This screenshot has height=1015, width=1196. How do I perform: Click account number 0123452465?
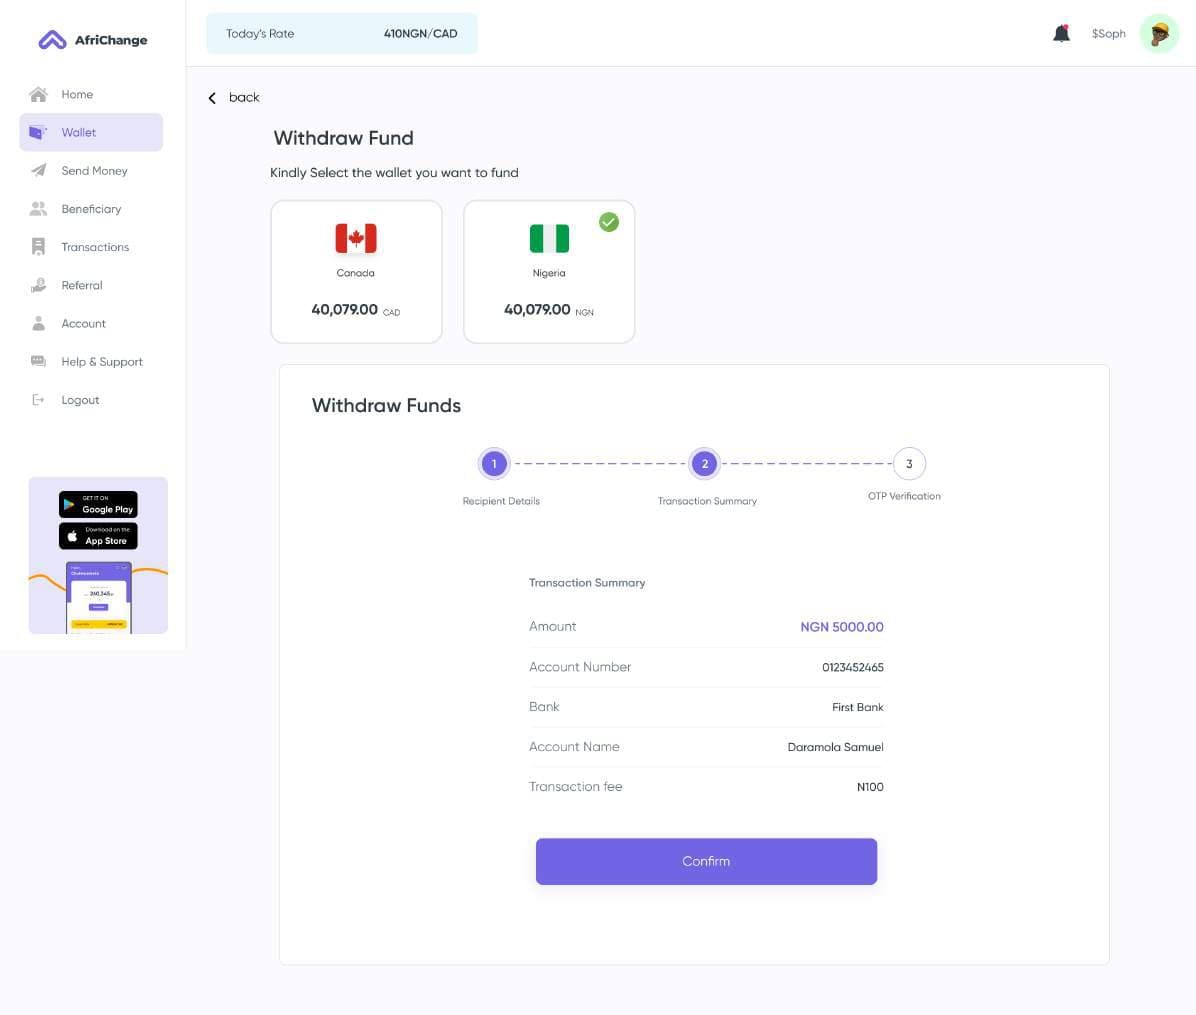tap(853, 667)
